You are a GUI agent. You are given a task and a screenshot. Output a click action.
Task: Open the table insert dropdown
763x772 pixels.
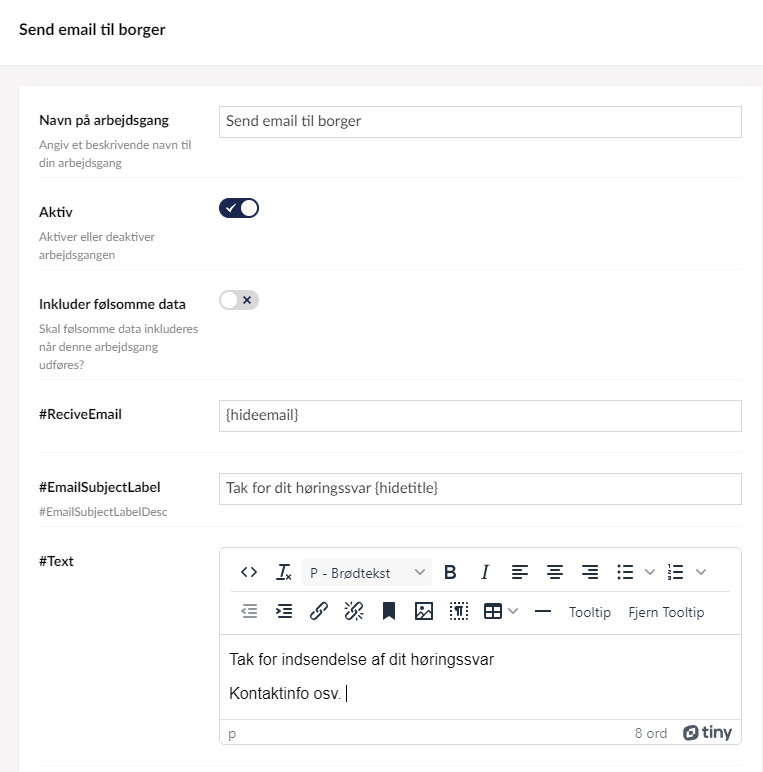pos(501,612)
